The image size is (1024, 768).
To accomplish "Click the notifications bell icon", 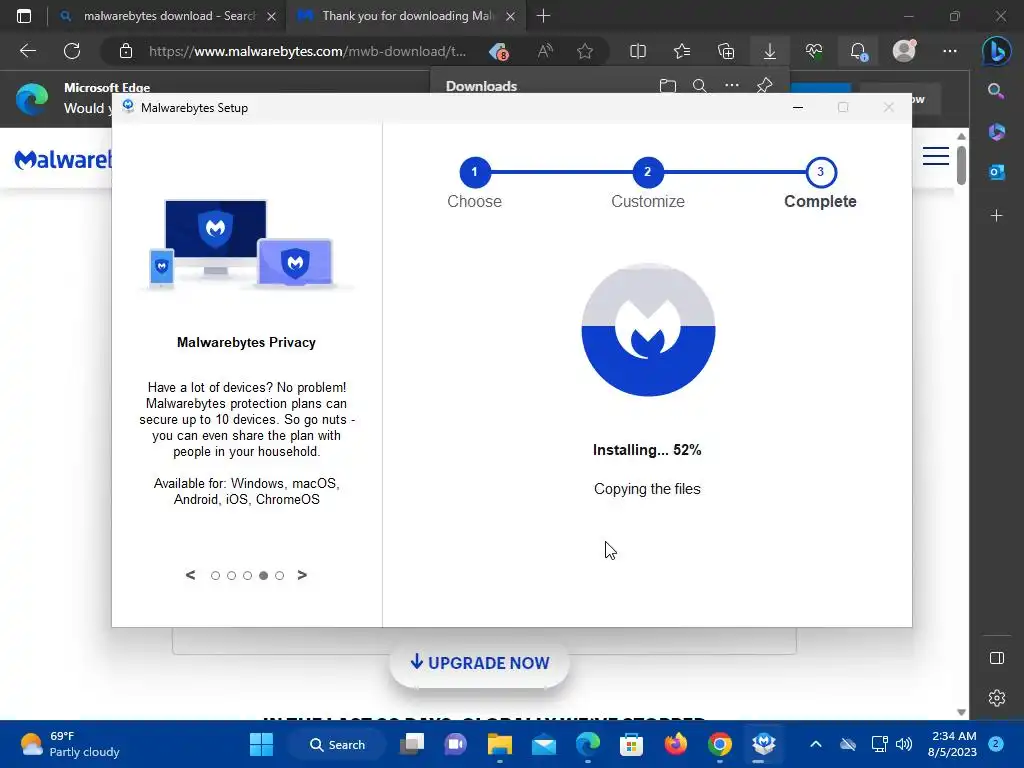I will click(858, 51).
